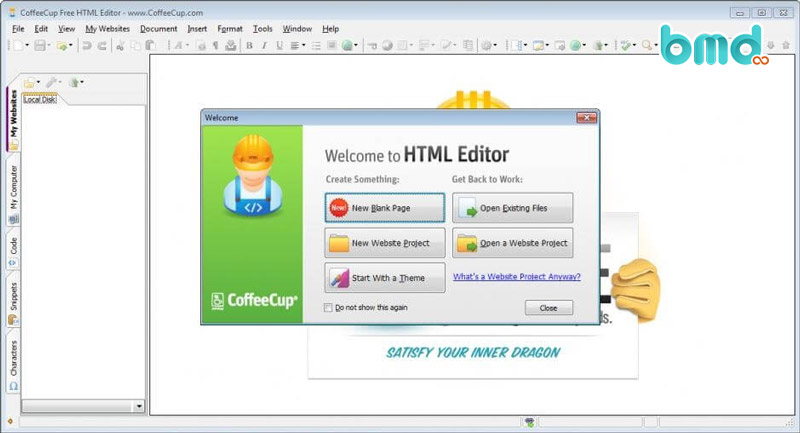Expand the Save icon dropdown arrow
The width and height of the screenshot is (800, 433).
[x=49, y=45]
